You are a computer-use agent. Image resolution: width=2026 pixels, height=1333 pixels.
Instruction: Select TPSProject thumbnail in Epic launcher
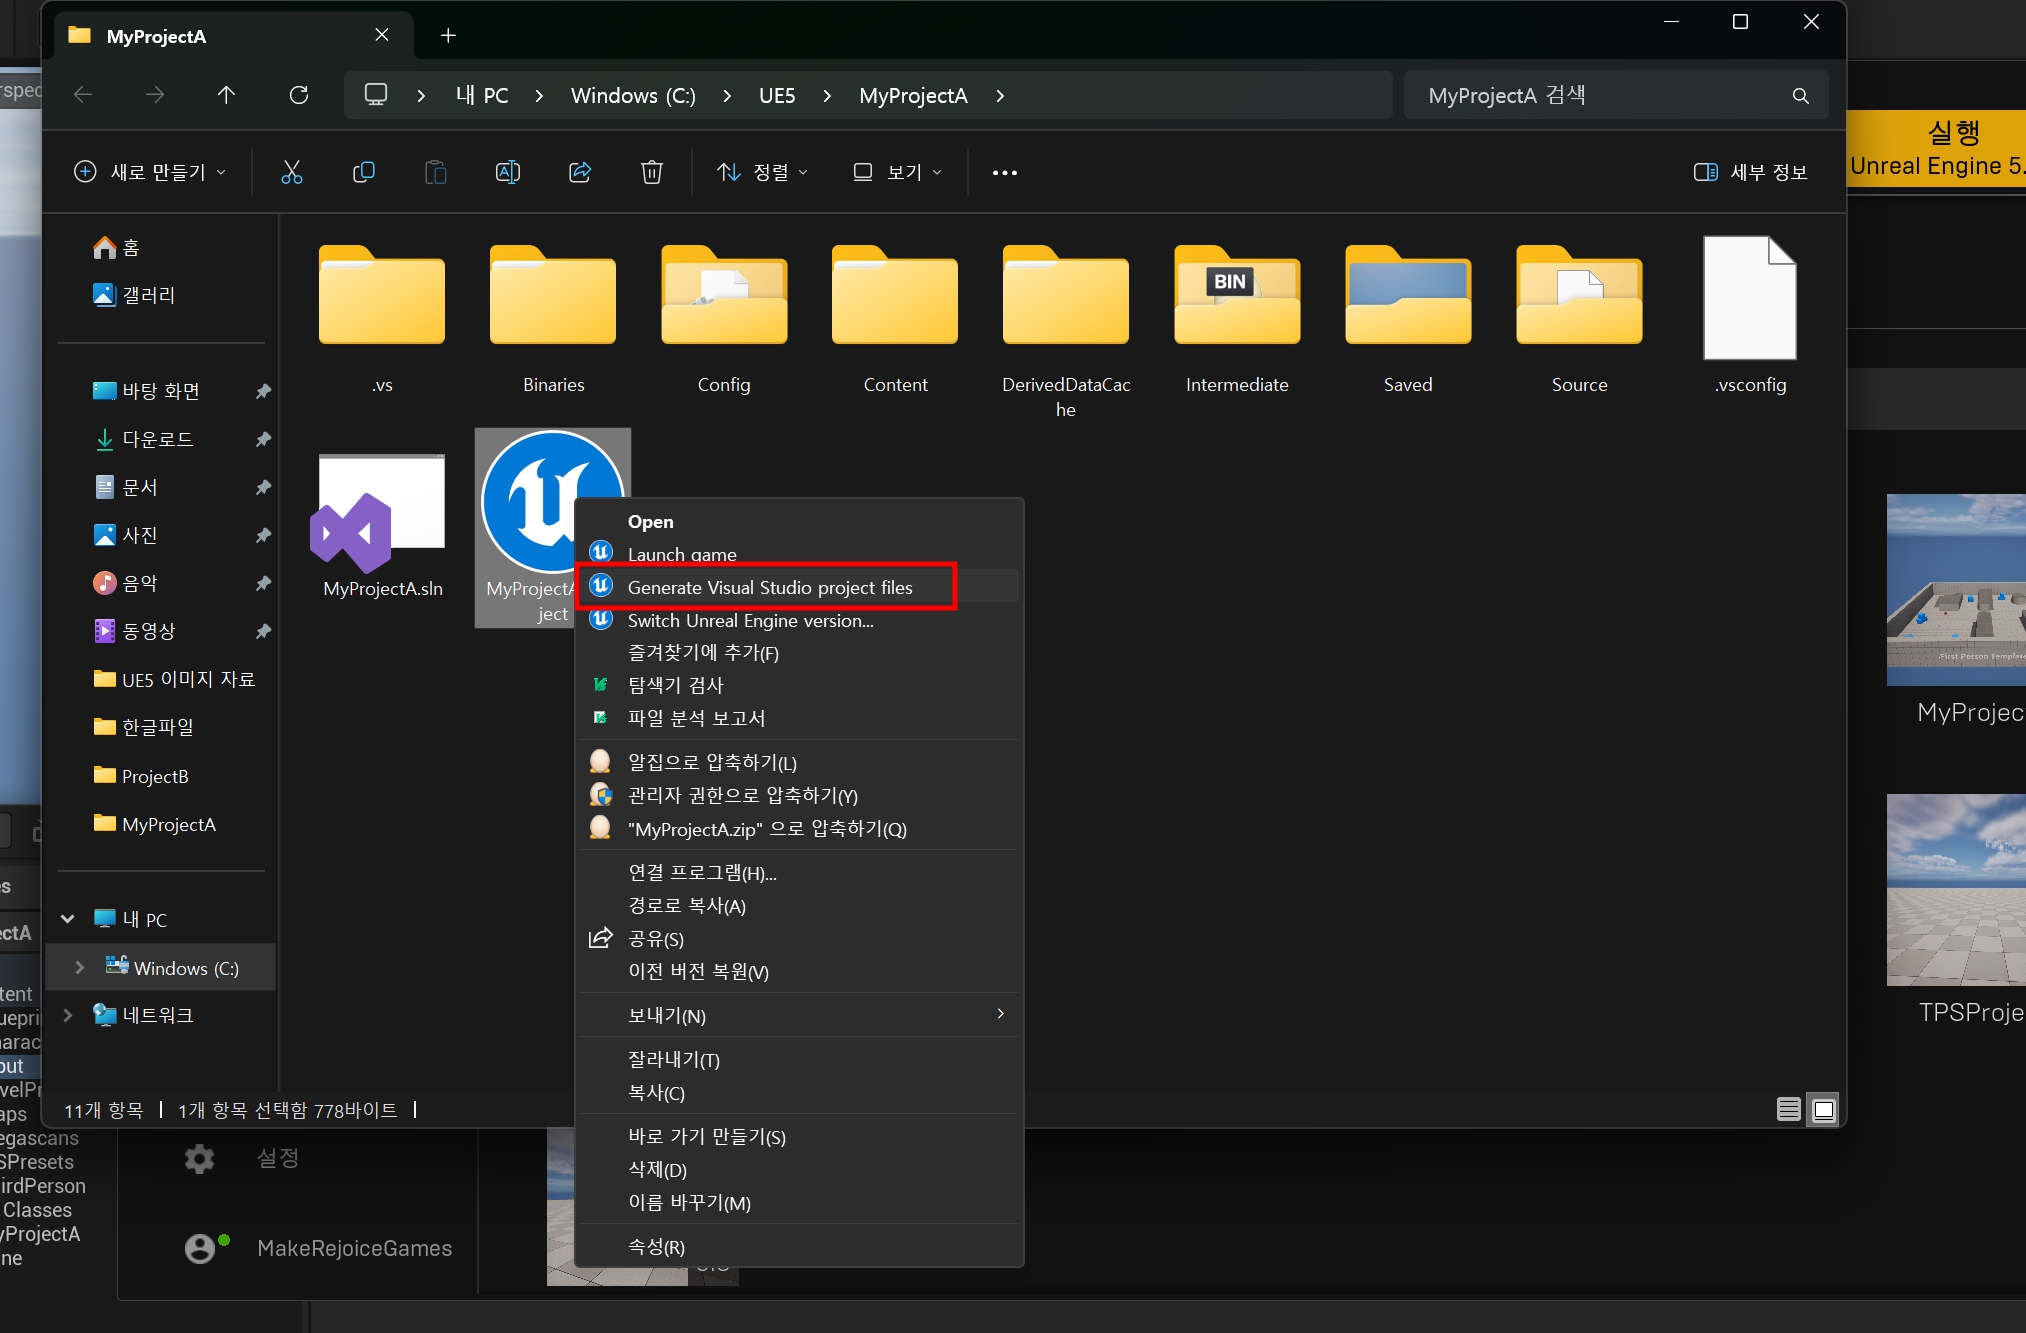(x=1956, y=890)
